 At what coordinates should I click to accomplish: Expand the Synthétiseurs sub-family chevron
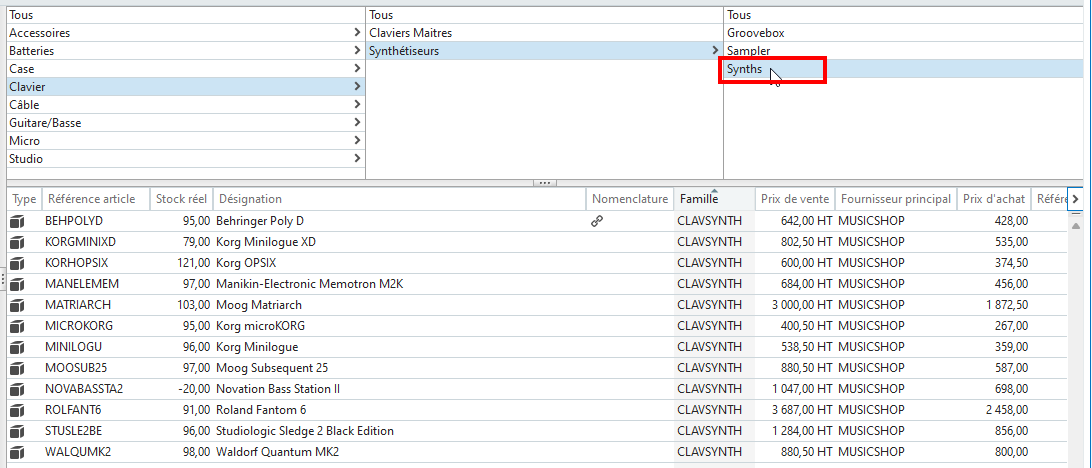[x=715, y=51]
